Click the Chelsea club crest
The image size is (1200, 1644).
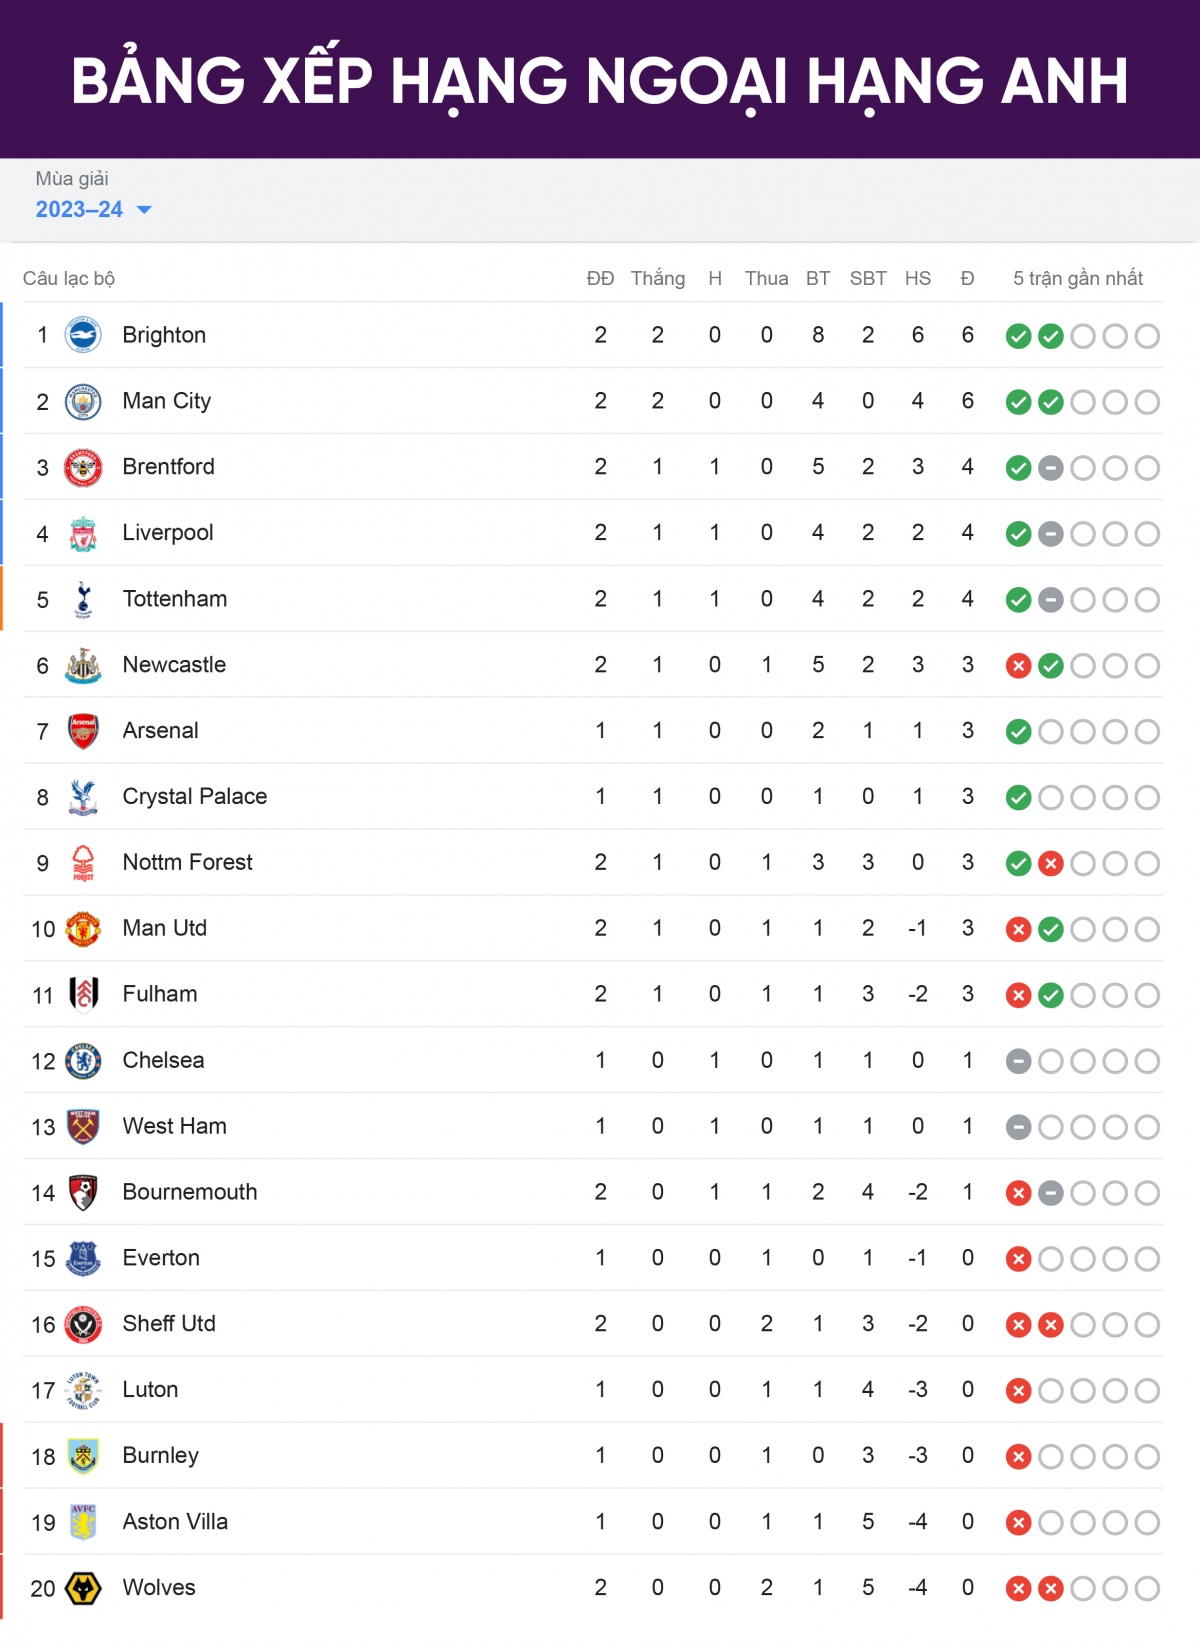(x=83, y=1061)
